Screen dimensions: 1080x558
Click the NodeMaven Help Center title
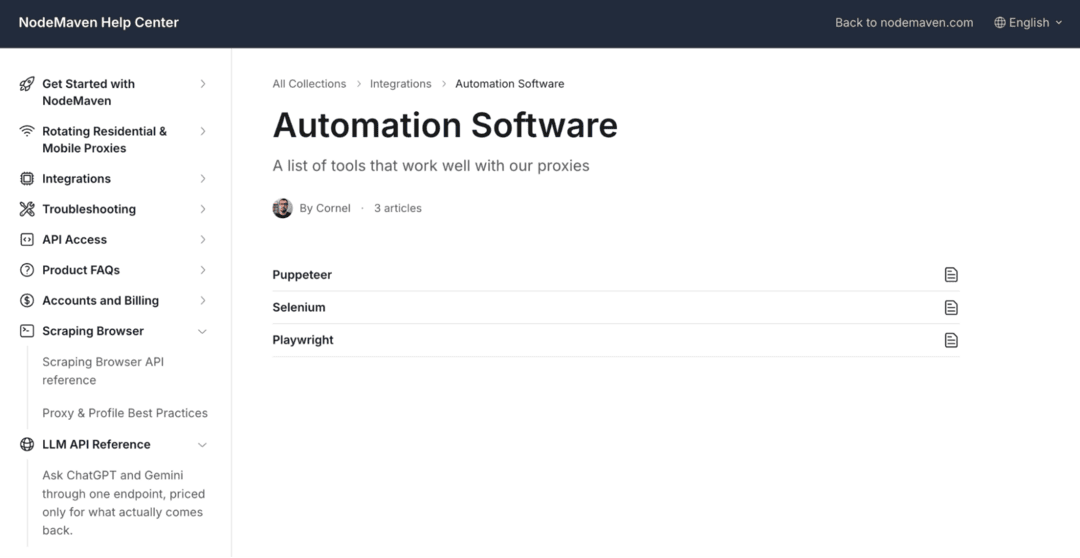pyautogui.click(x=98, y=23)
